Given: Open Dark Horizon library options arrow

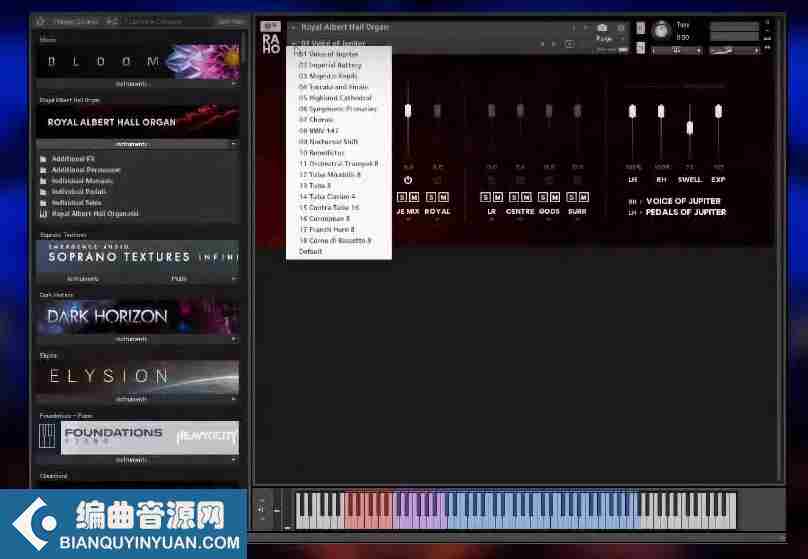Looking at the screenshot, I should tap(234, 340).
